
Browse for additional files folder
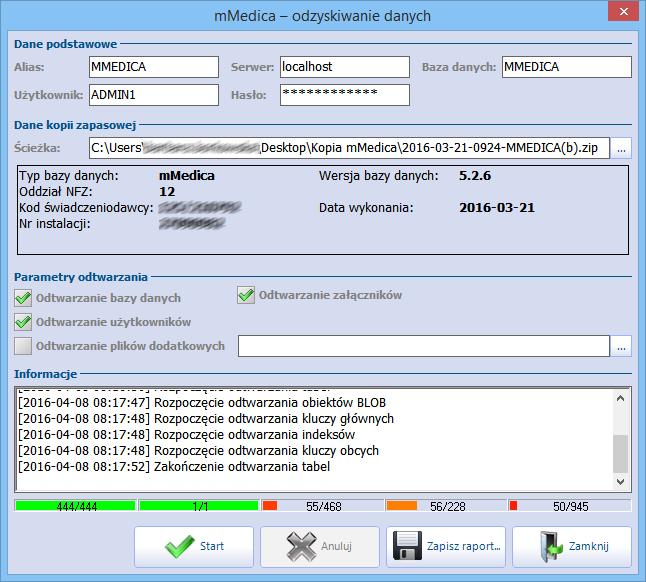(621, 346)
